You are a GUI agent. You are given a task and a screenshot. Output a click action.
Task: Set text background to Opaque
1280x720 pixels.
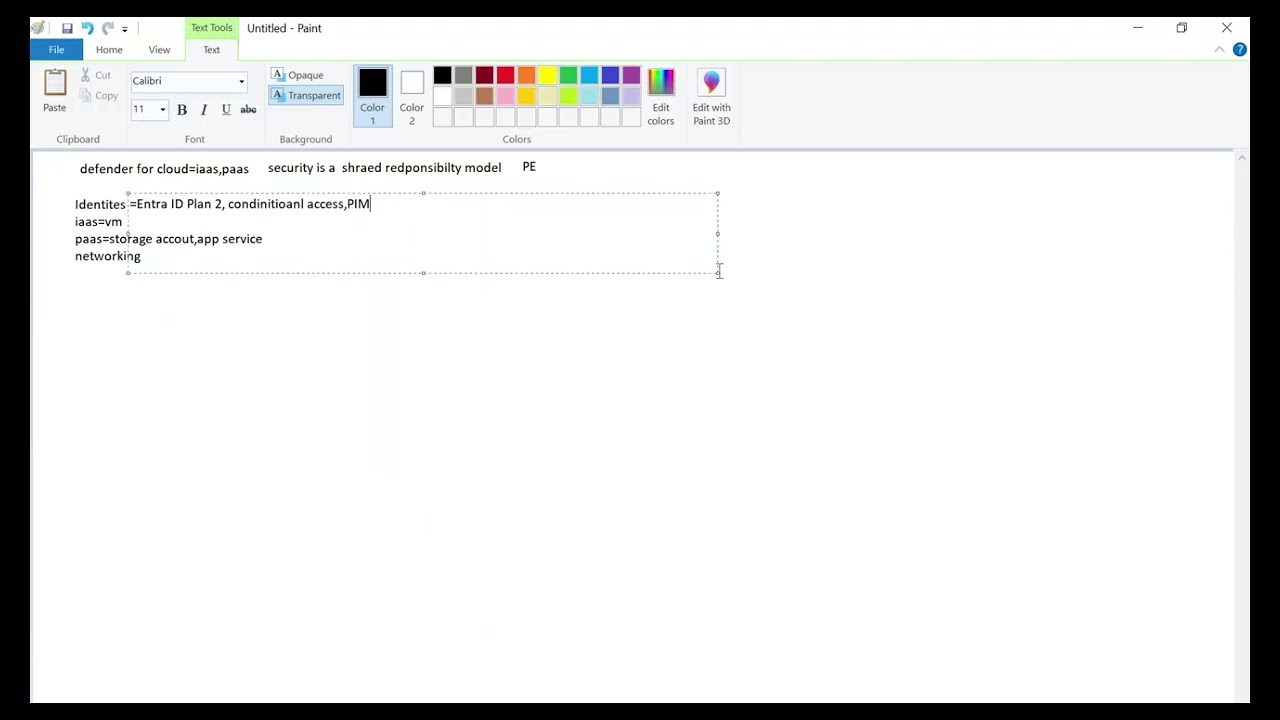click(x=298, y=76)
